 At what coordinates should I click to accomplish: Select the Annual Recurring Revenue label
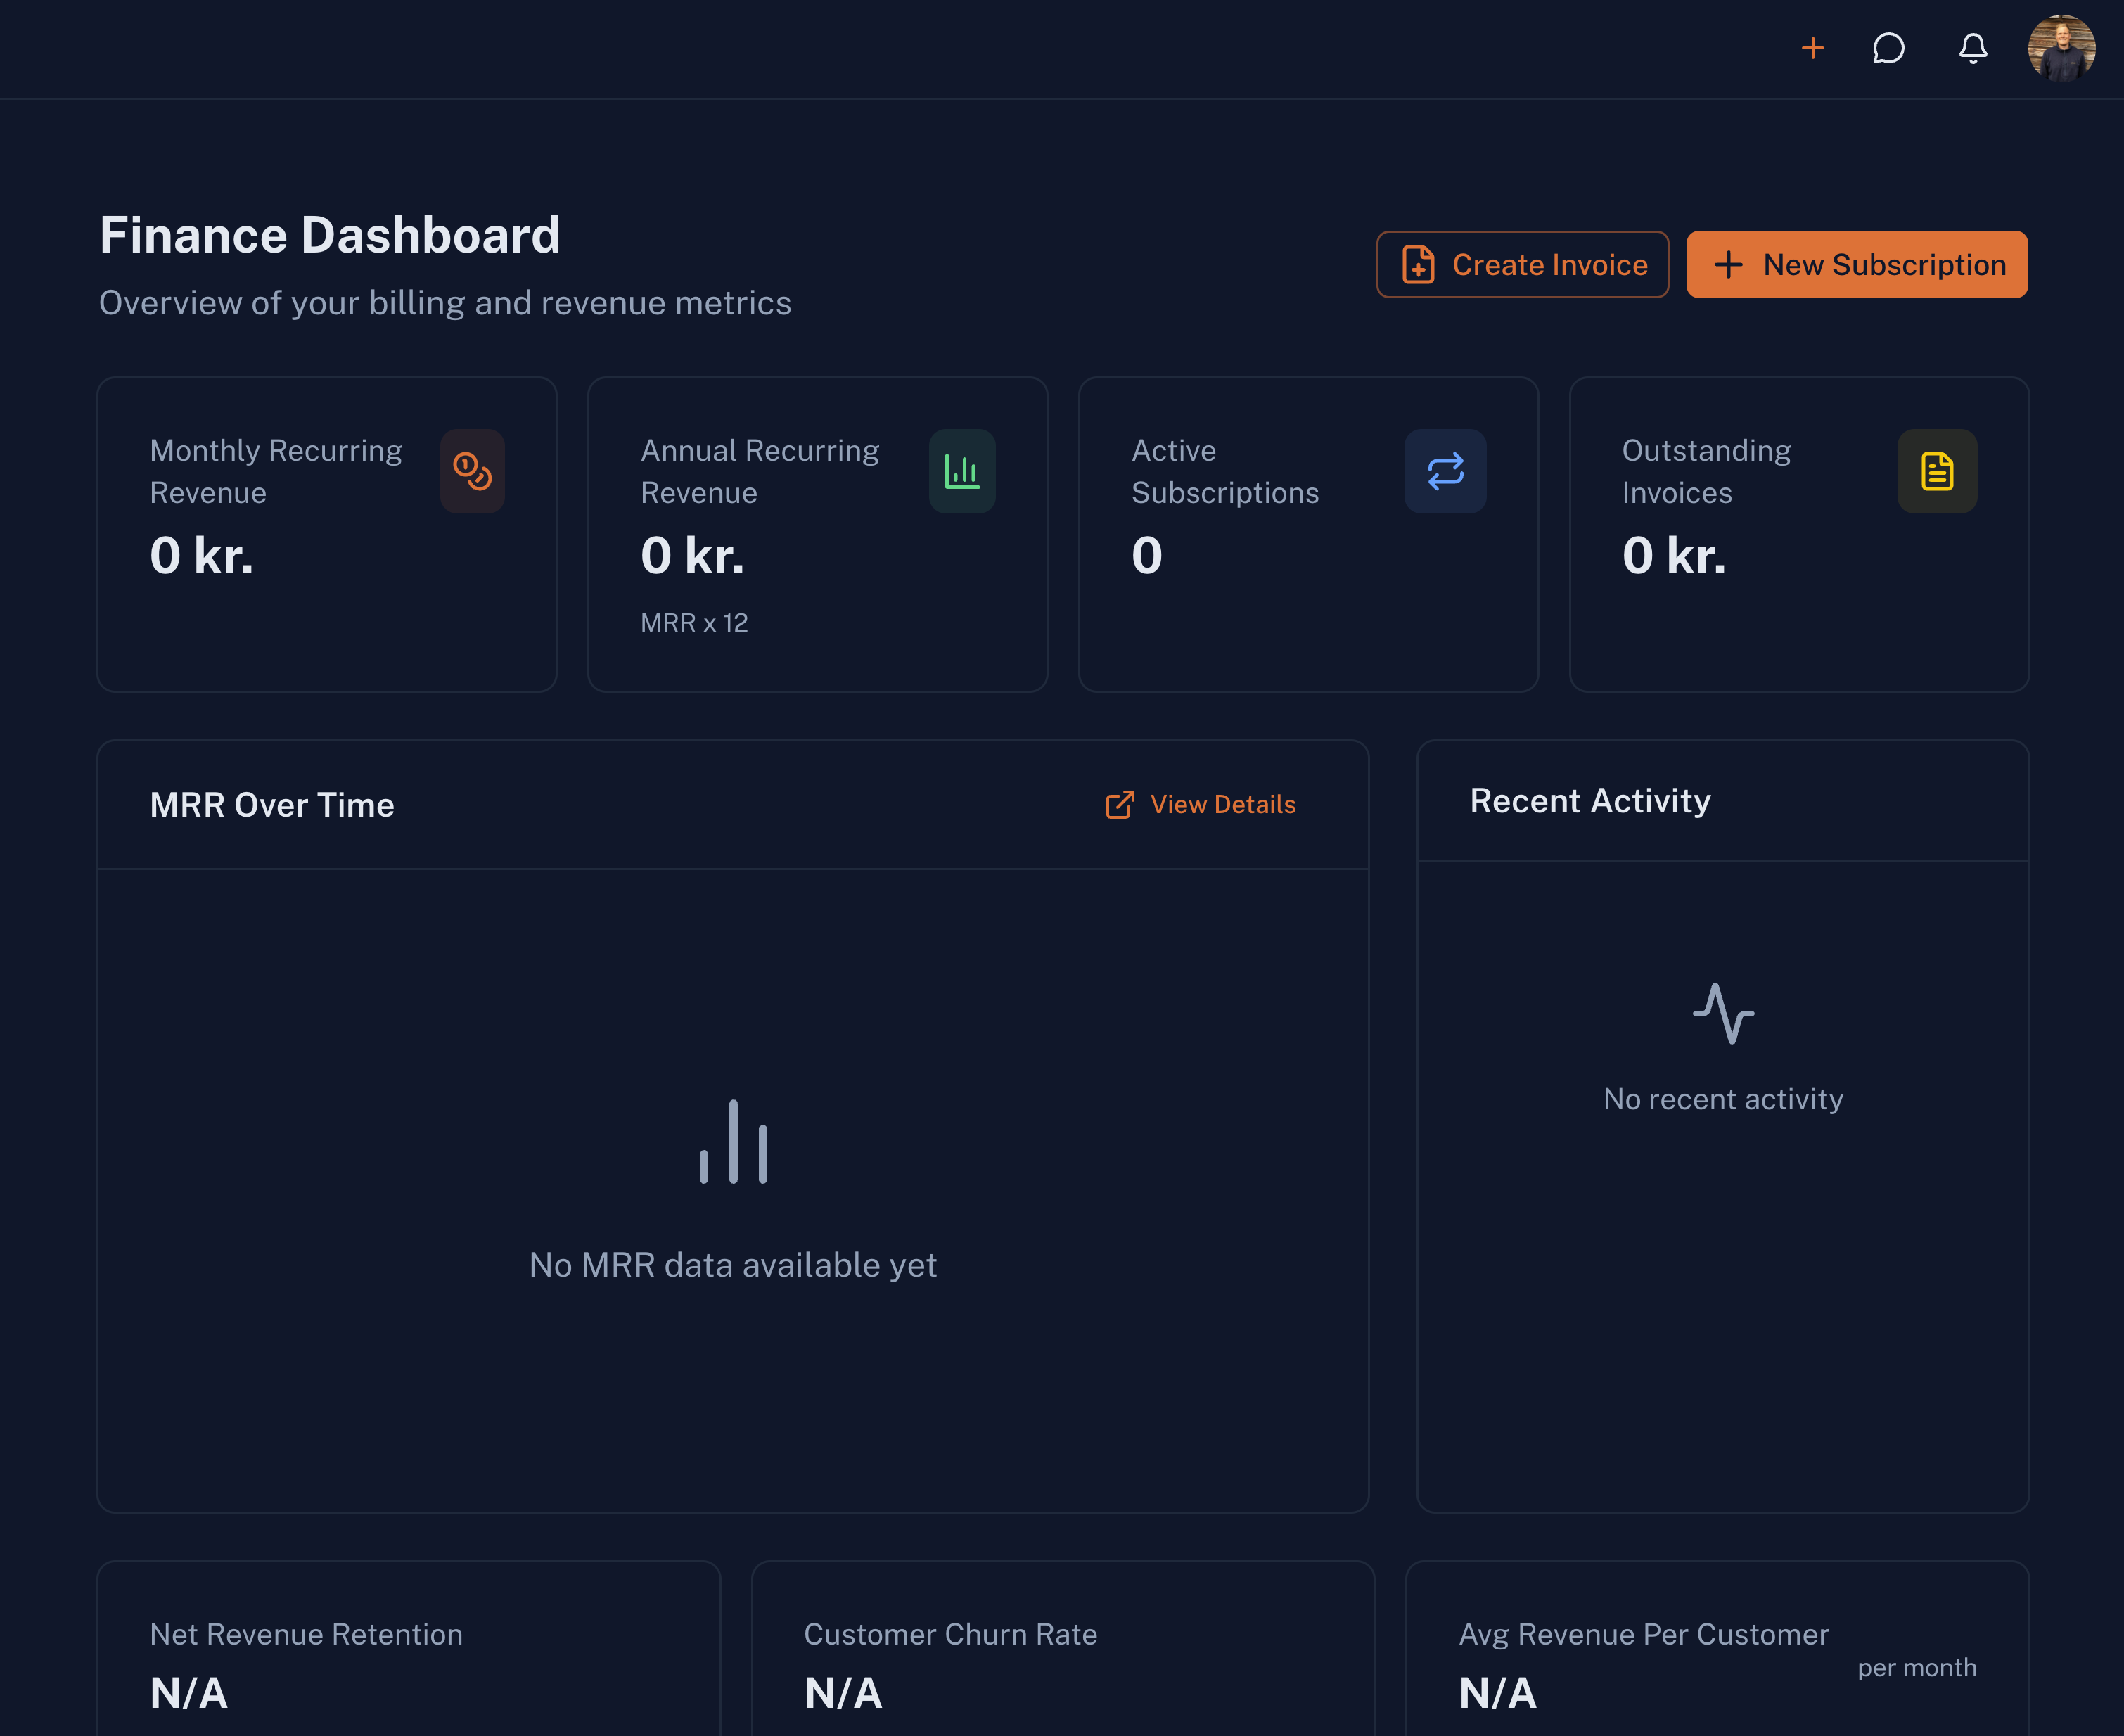click(x=760, y=471)
